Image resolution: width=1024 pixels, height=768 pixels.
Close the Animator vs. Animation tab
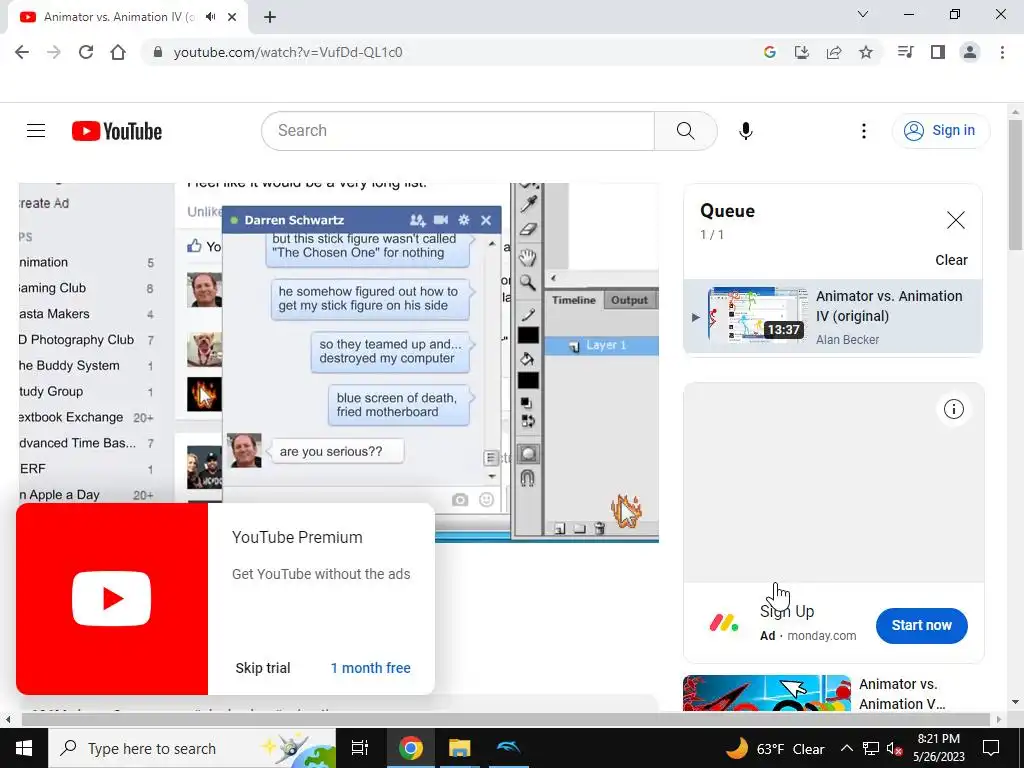tap(232, 17)
